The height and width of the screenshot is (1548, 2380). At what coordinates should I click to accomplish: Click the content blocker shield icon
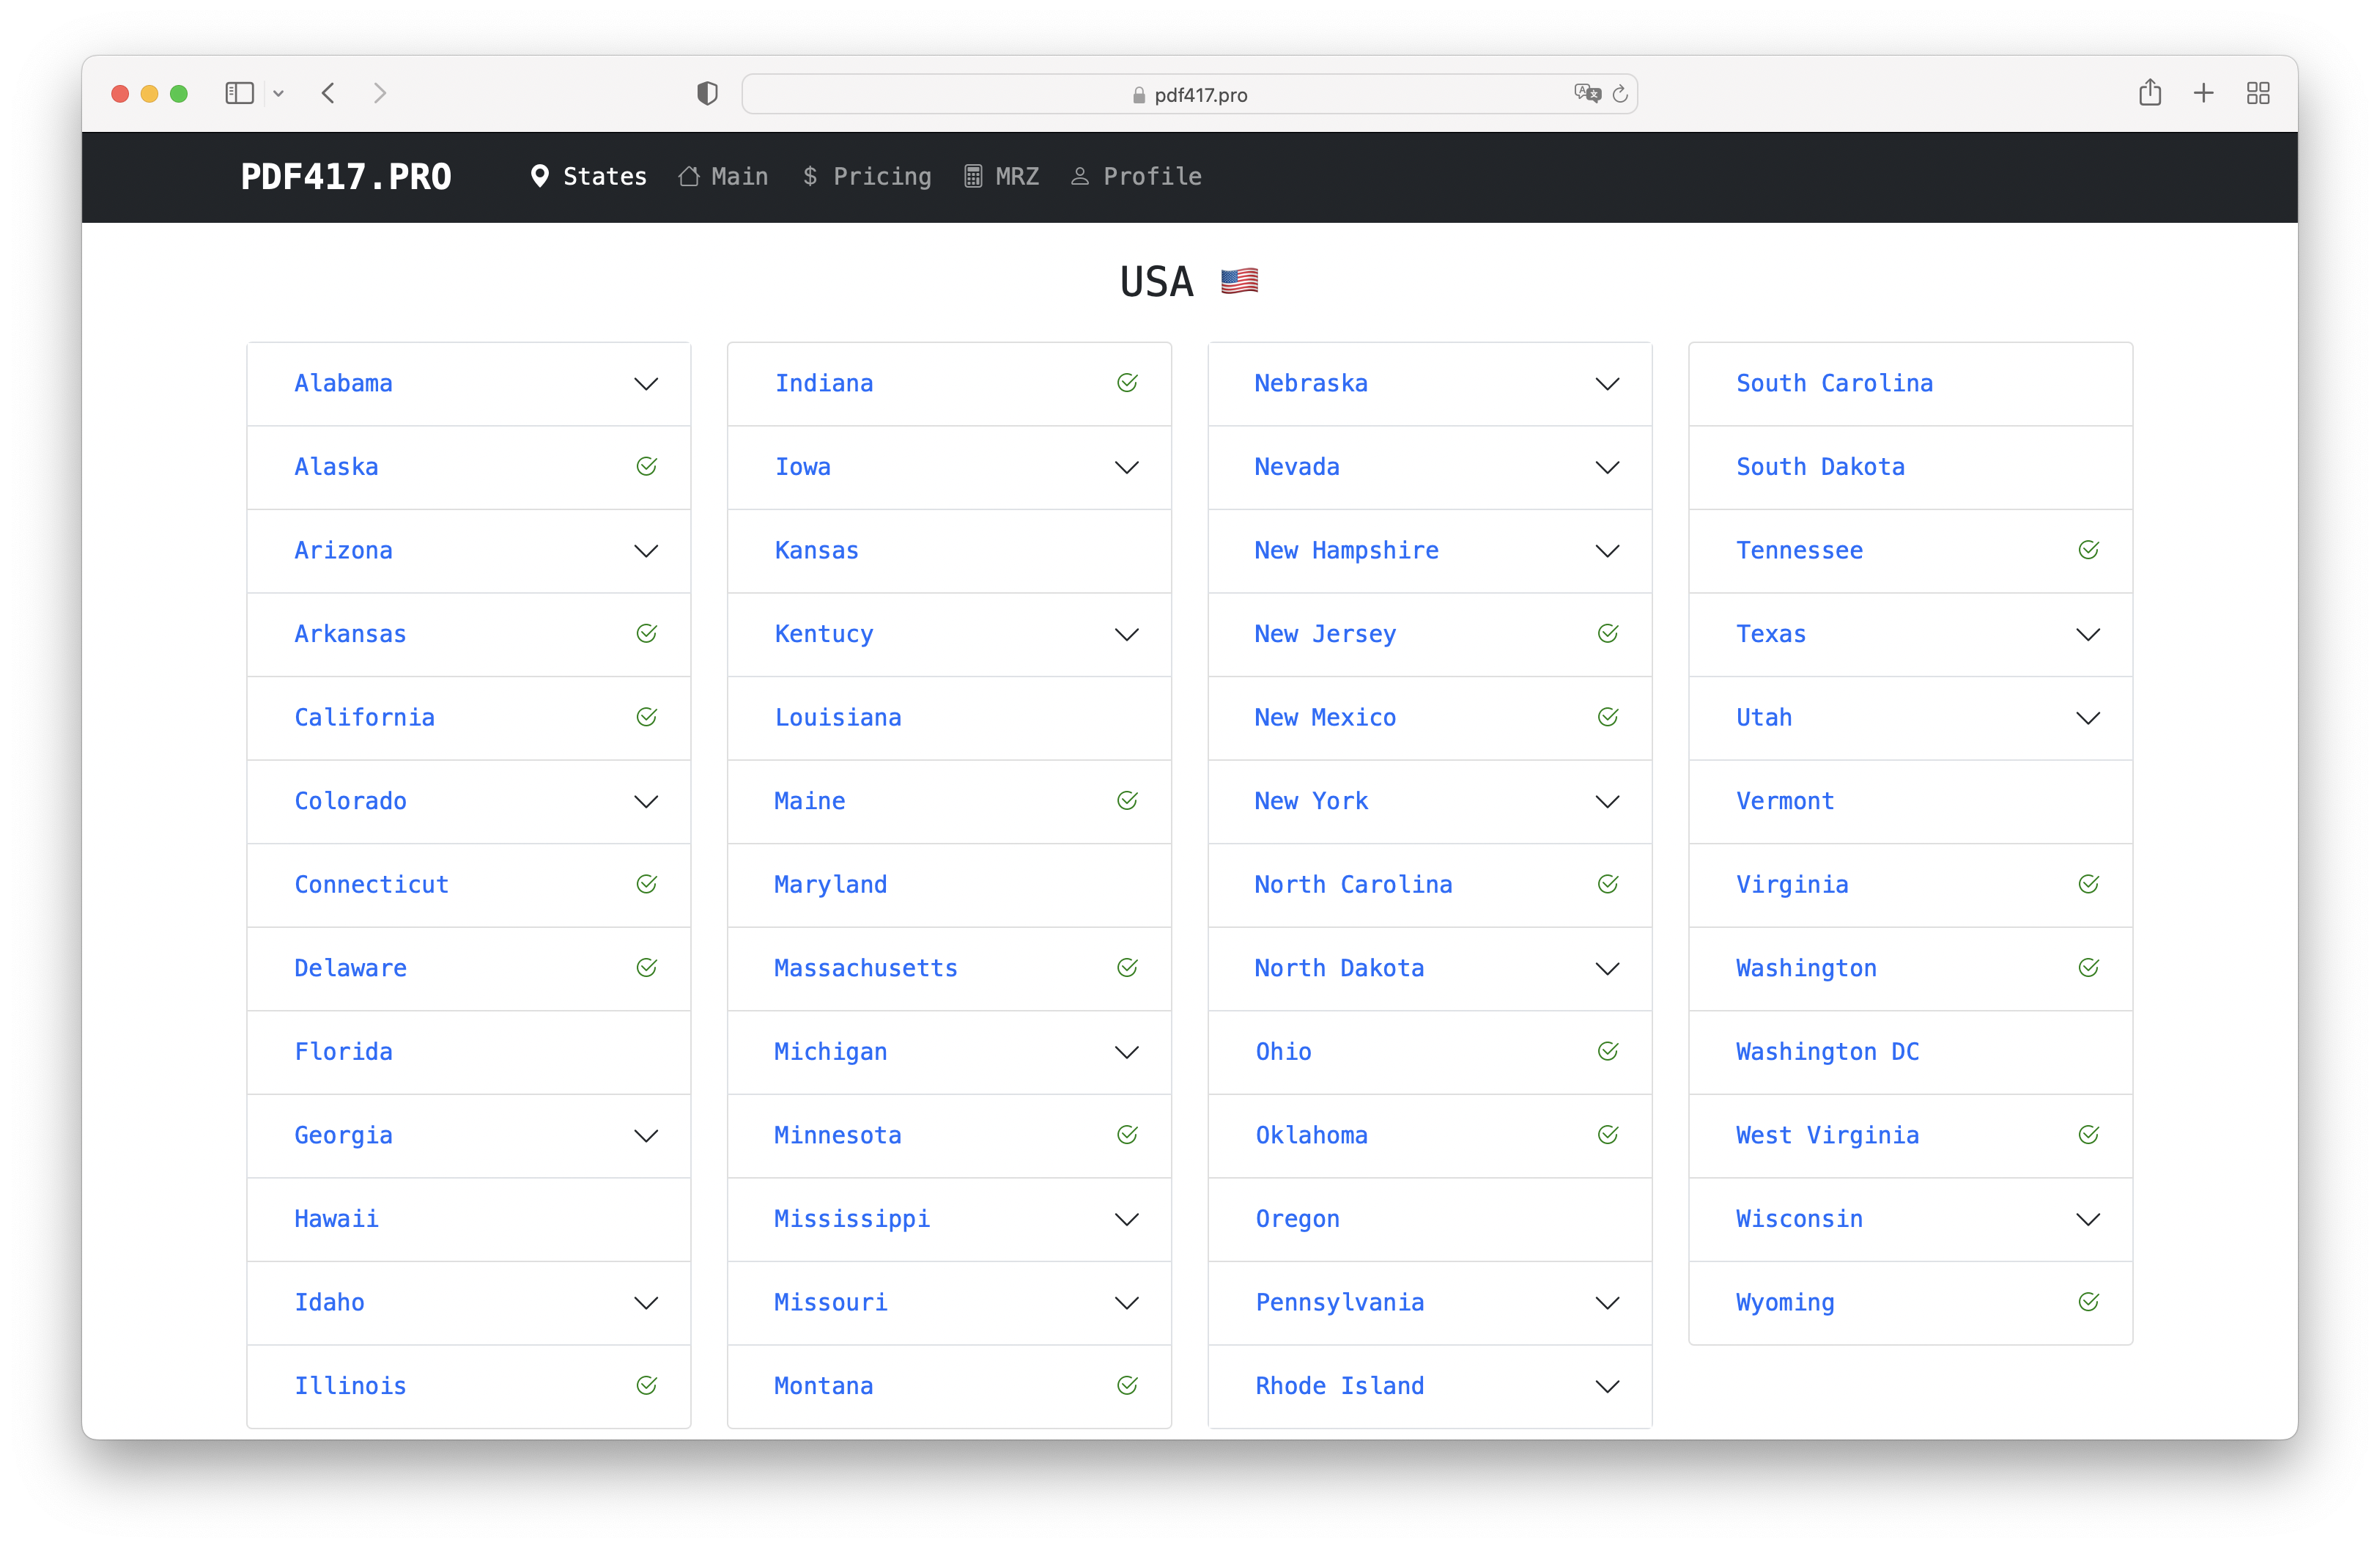click(x=706, y=93)
